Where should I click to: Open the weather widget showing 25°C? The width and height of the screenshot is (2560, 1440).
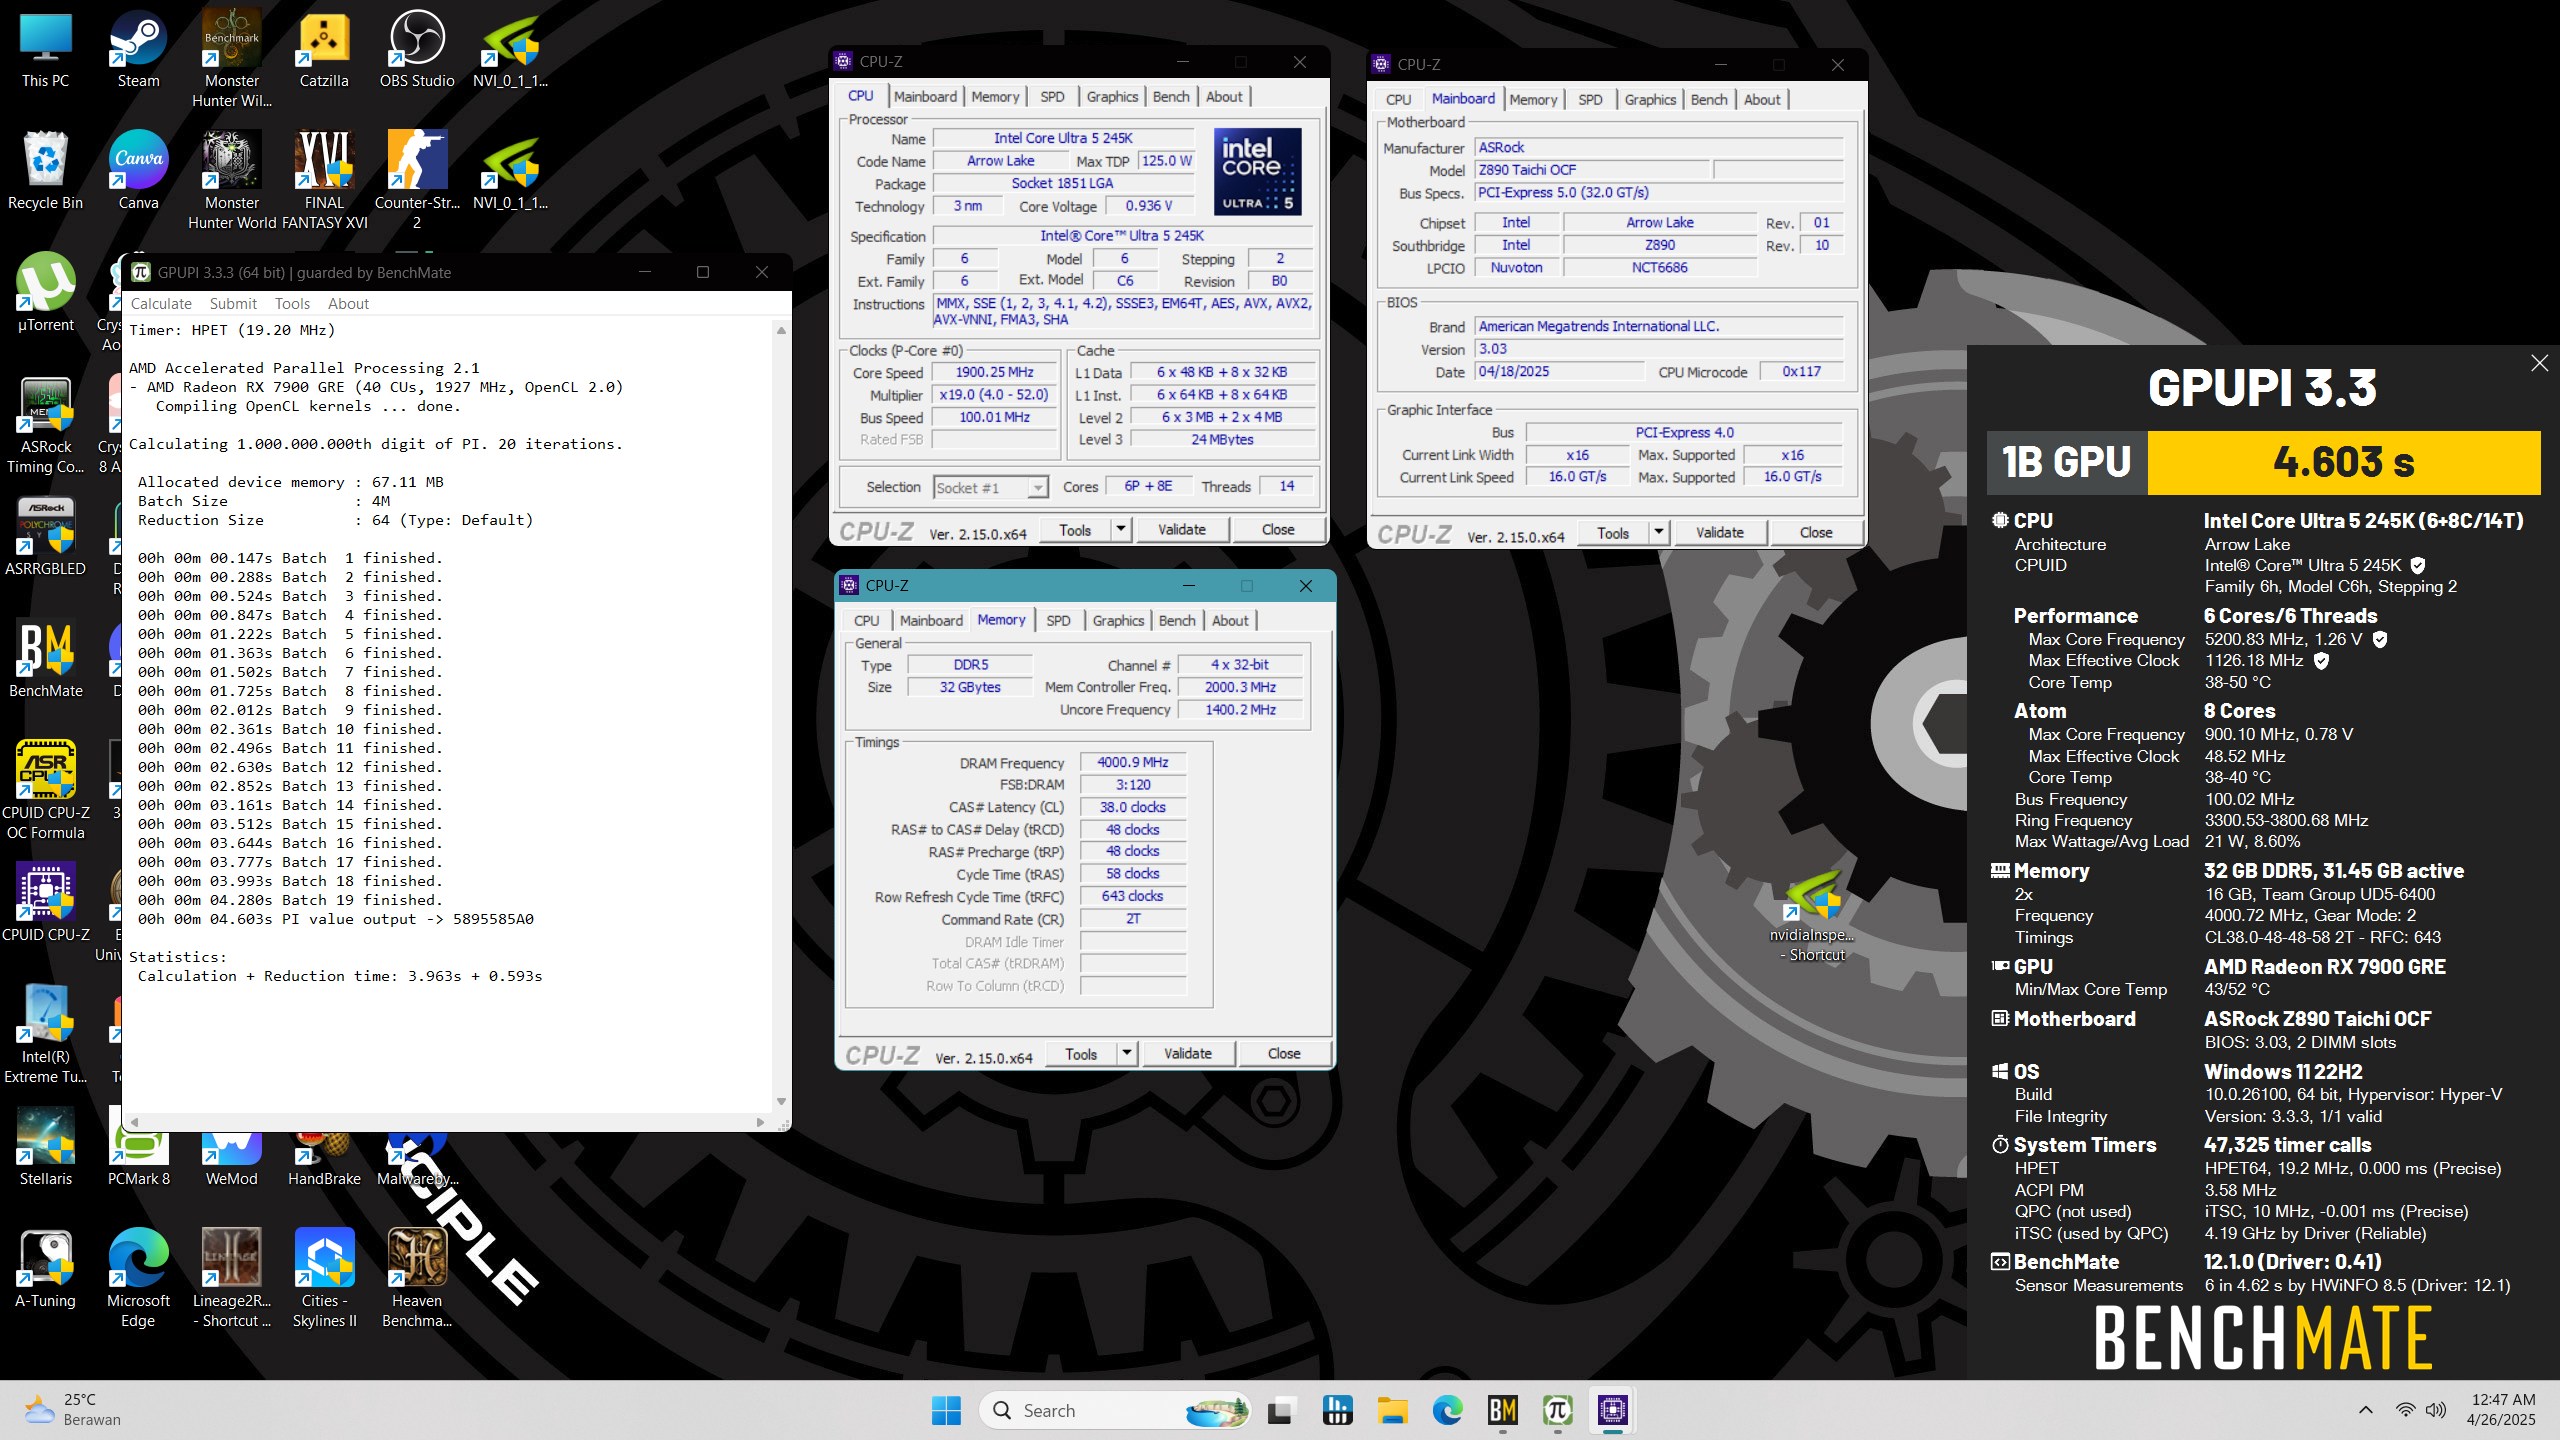point(72,1410)
